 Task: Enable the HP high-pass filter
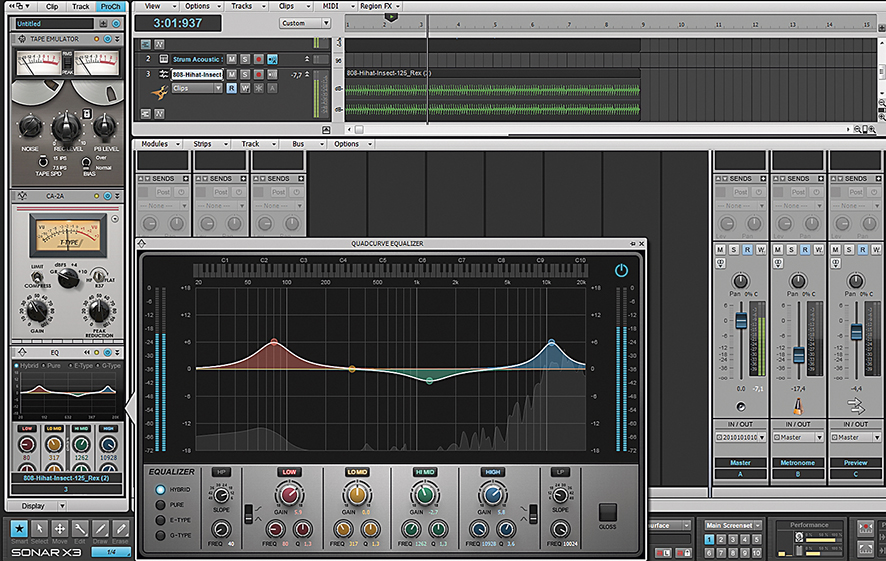click(220, 472)
